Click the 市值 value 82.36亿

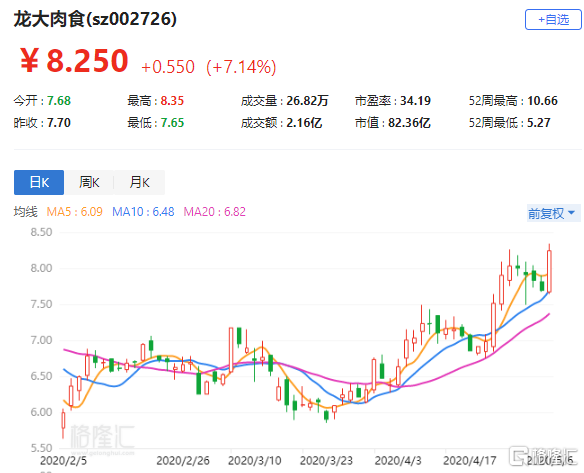click(409, 123)
